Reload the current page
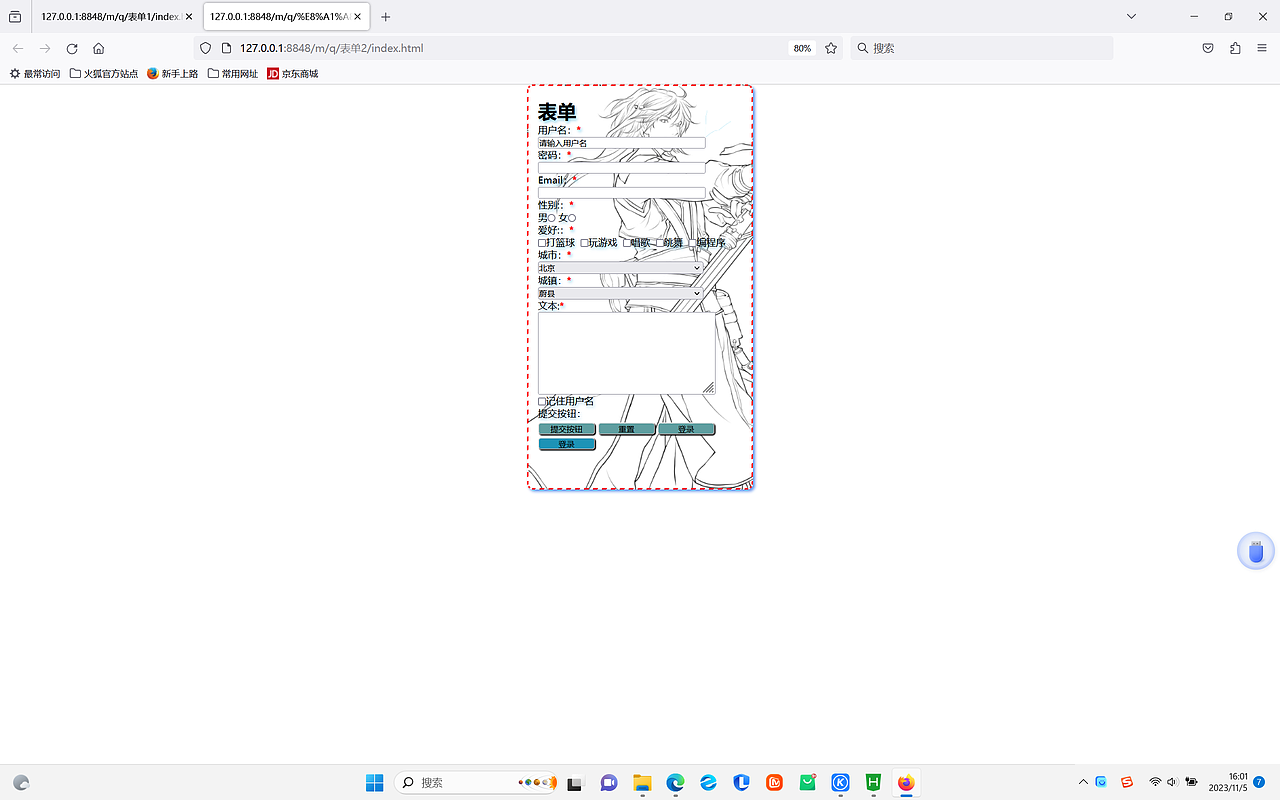The height and width of the screenshot is (800, 1280). point(70,47)
